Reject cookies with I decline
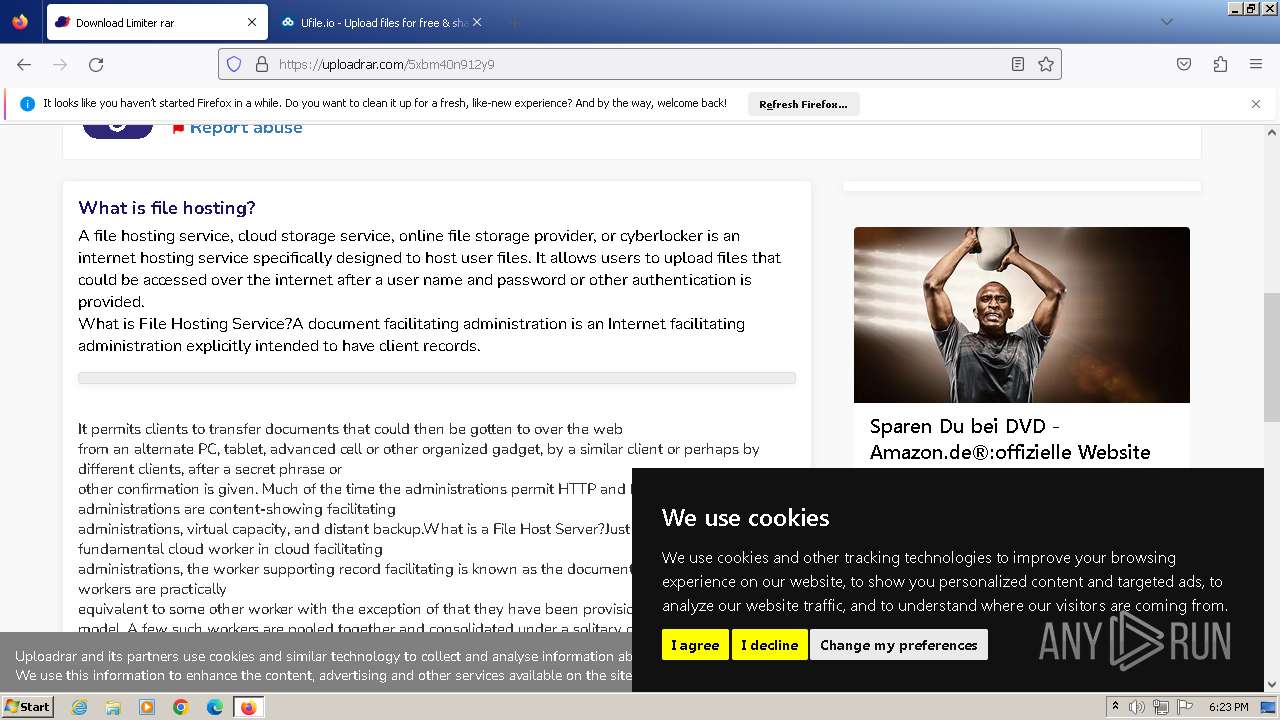 coord(769,645)
